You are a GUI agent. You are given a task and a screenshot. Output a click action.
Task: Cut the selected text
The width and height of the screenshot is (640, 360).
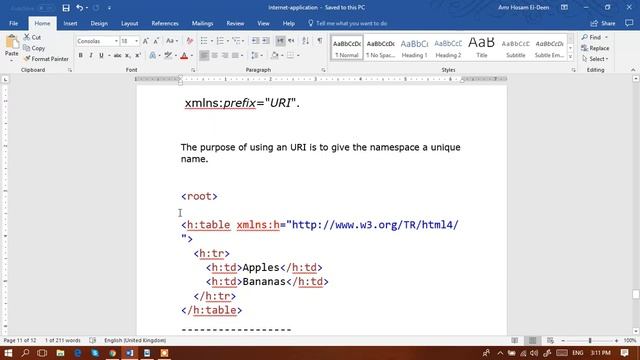click(x=32, y=37)
